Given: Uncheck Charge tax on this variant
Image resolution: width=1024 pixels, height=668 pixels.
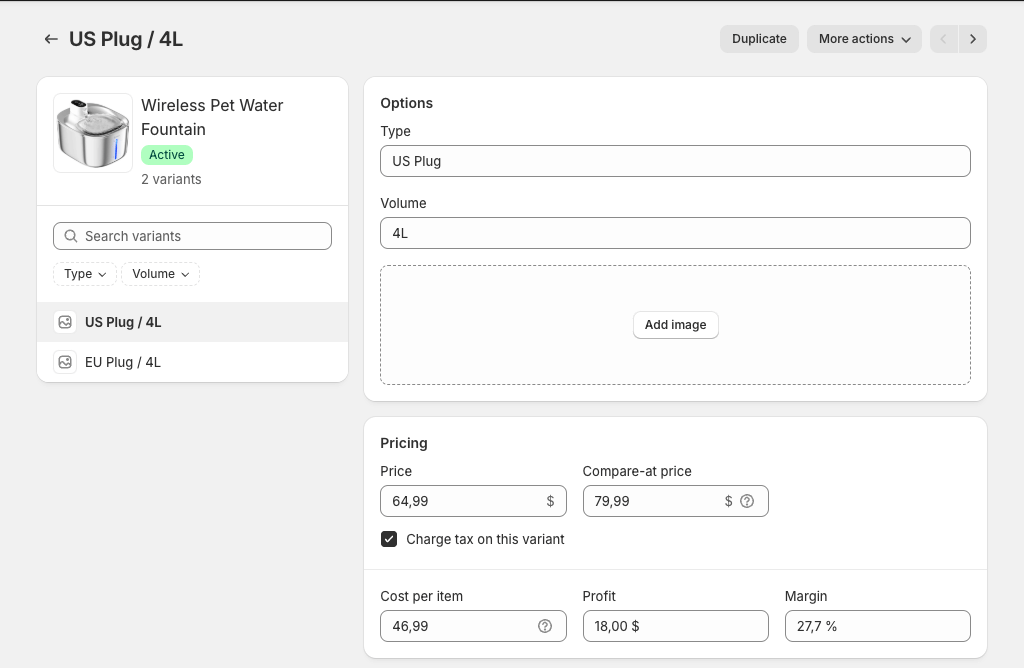Looking at the screenshot, I should [x=389, y=539].
